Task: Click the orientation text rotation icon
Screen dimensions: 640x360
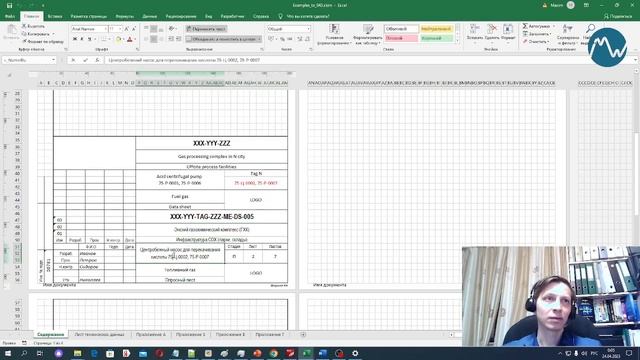Action: (x=171, y=29)
